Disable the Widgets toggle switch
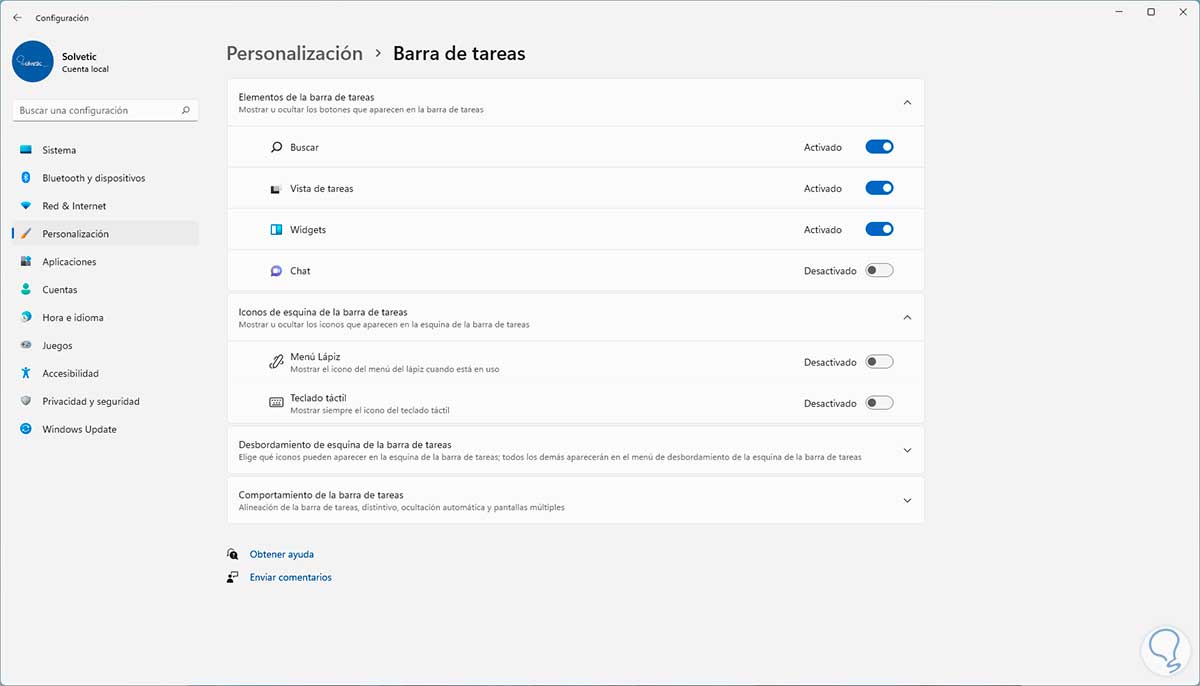1200x686 pixels. [879, 229]
